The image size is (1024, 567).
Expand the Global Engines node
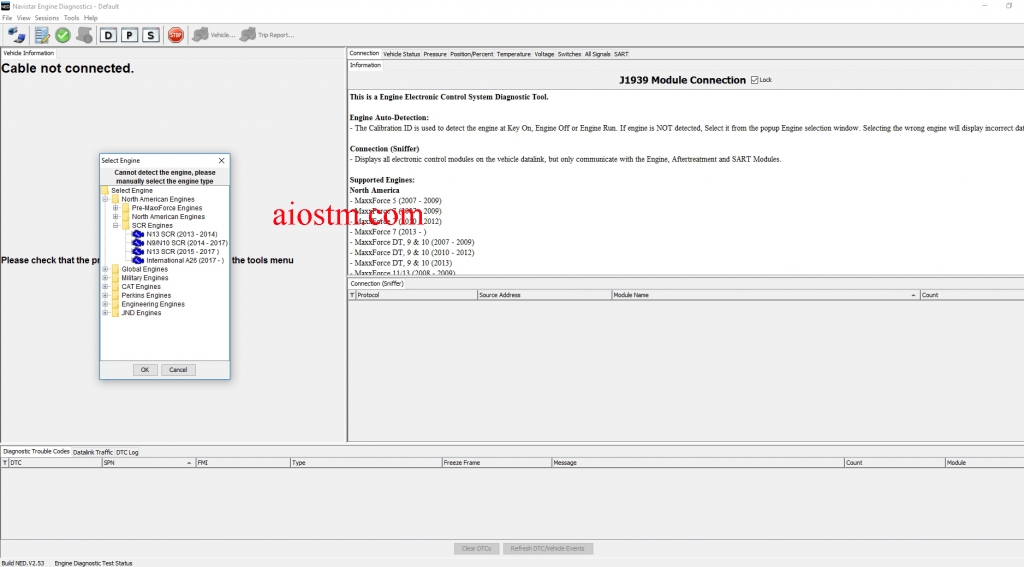[x=105, y=269]
